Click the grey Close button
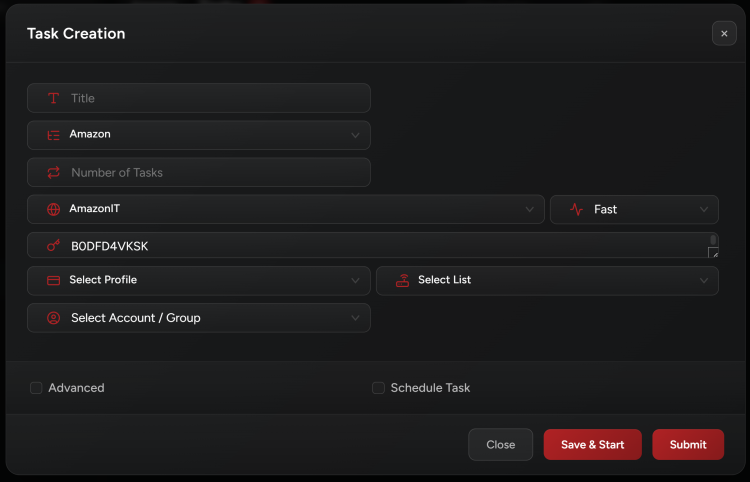This screenshot has height=482, width=750. 500,445
